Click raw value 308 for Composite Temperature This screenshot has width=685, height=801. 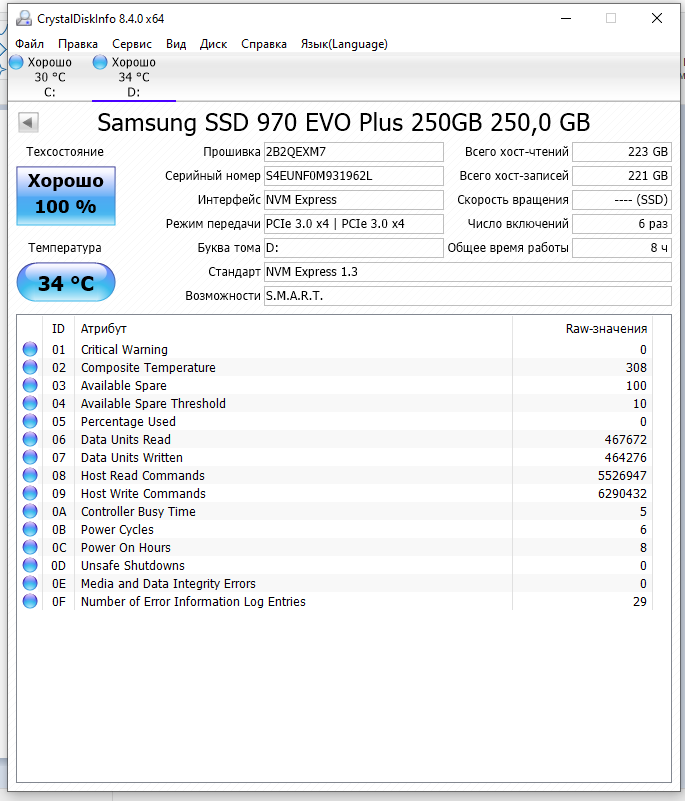(x=636, y=367)
